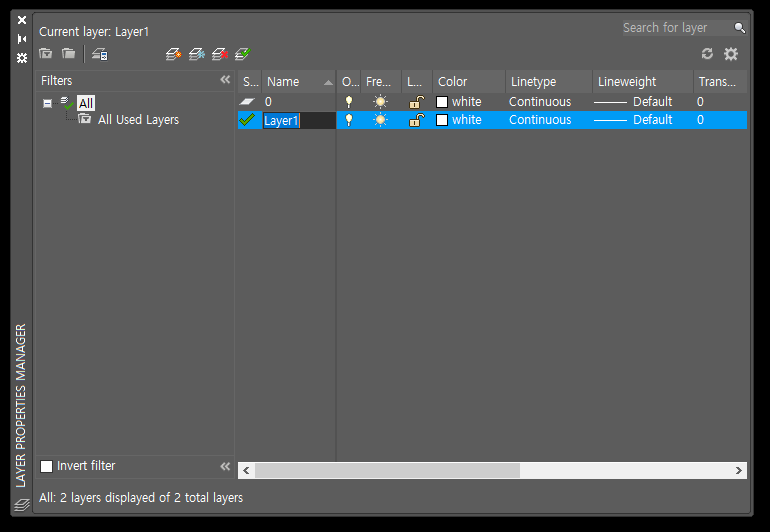
Task: Create a New Group Filter
Action: coord(68,54)
